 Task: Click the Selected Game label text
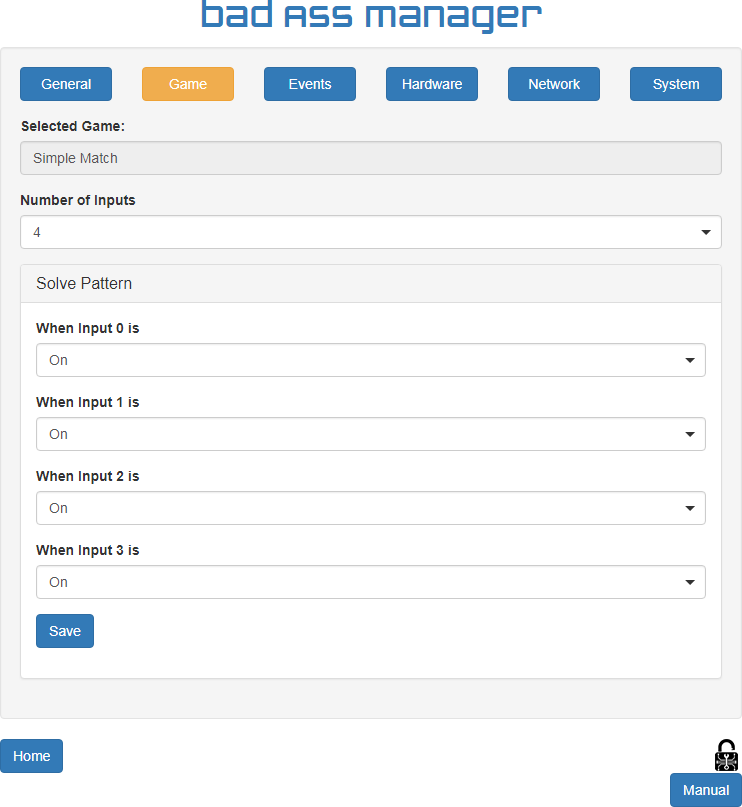coord(73,126)
